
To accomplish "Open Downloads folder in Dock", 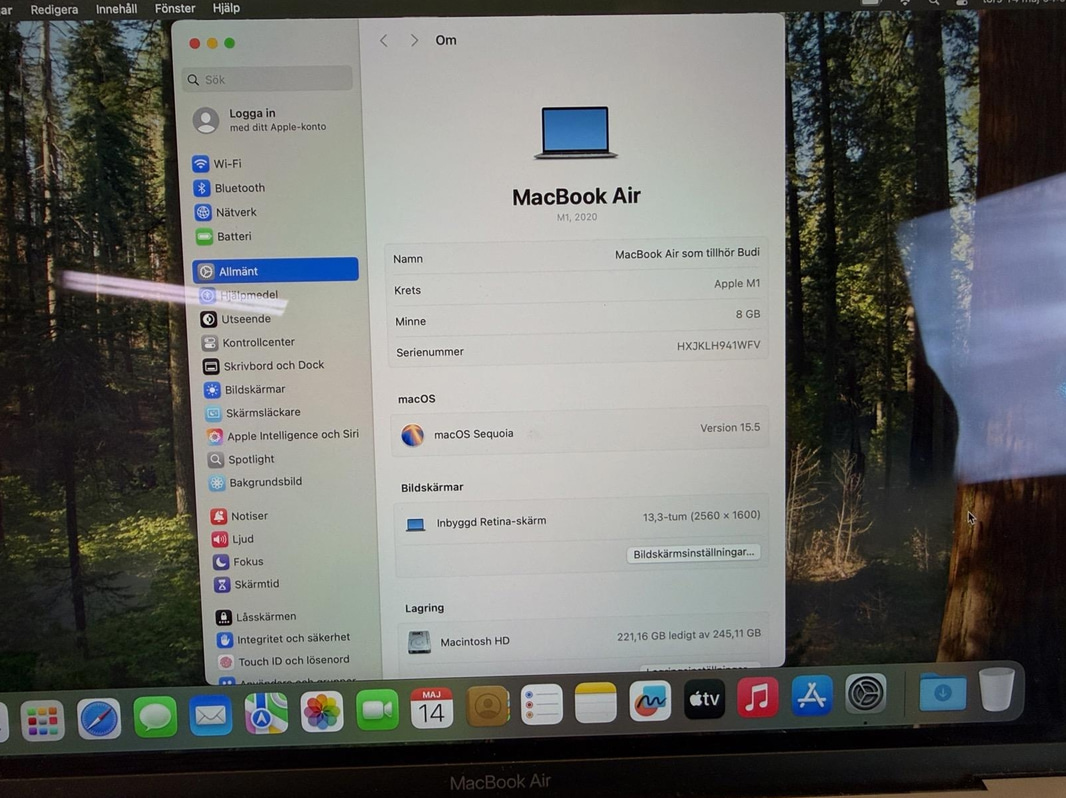I will tap(942, 691).
